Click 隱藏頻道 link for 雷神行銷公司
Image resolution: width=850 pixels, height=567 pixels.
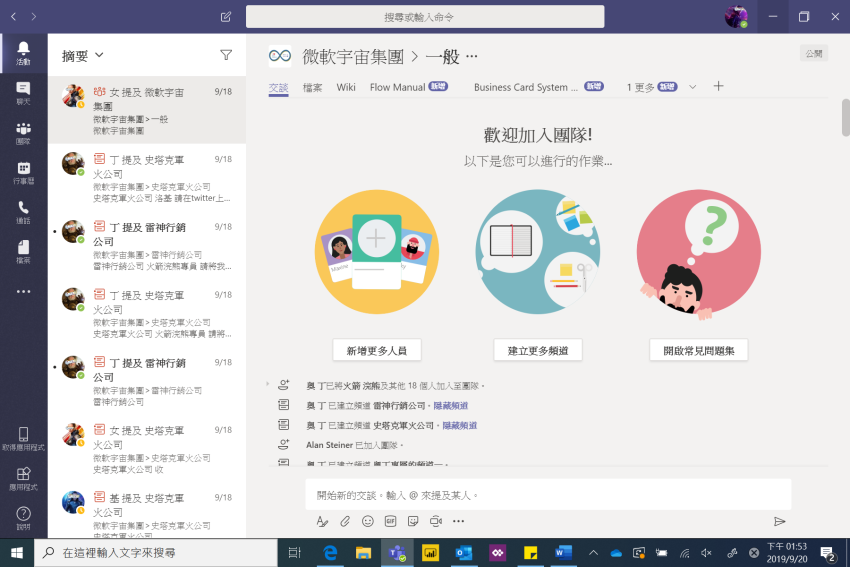click(450, 405)
